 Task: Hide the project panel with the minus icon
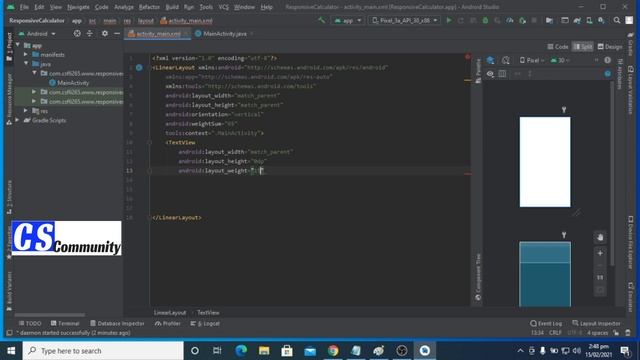[x=117, y=33]
